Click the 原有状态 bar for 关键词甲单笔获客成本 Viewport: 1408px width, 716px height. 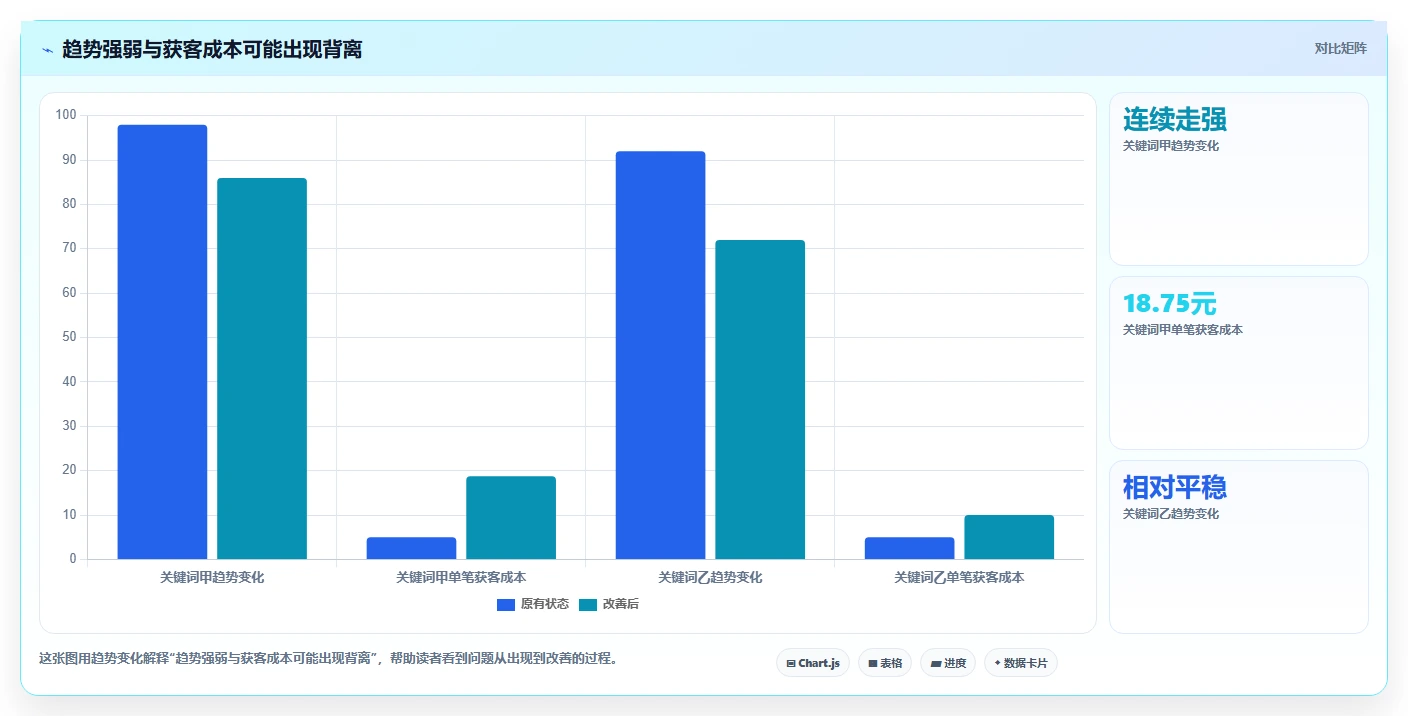click(x=411, y=548)
